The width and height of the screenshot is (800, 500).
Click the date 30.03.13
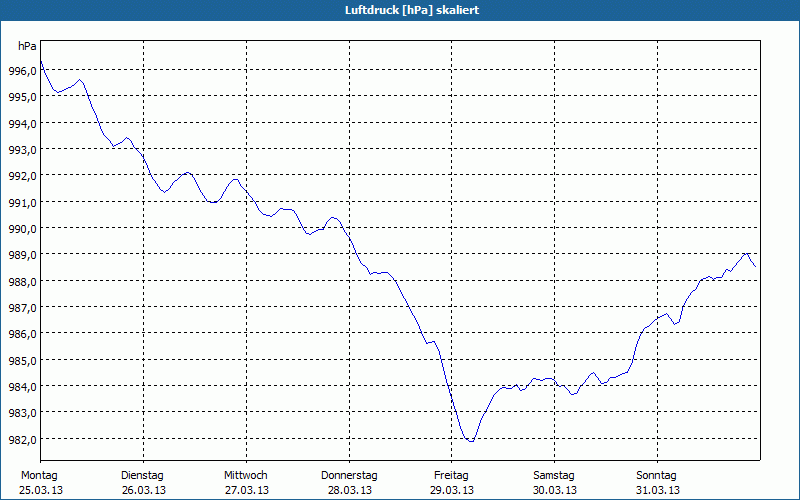(555, 490)
